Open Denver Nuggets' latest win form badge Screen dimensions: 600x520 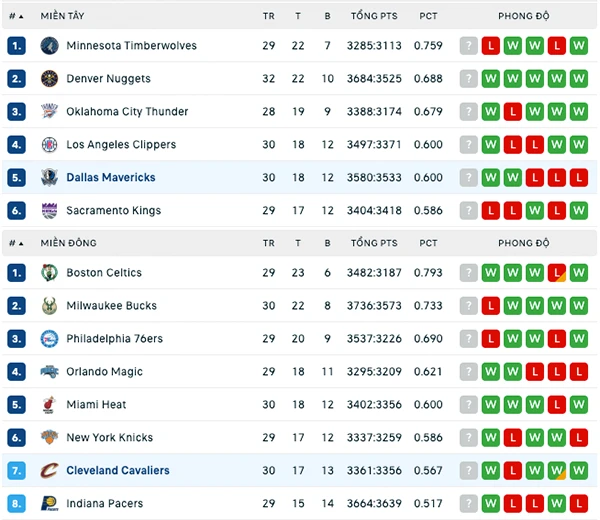coord(491,79)
